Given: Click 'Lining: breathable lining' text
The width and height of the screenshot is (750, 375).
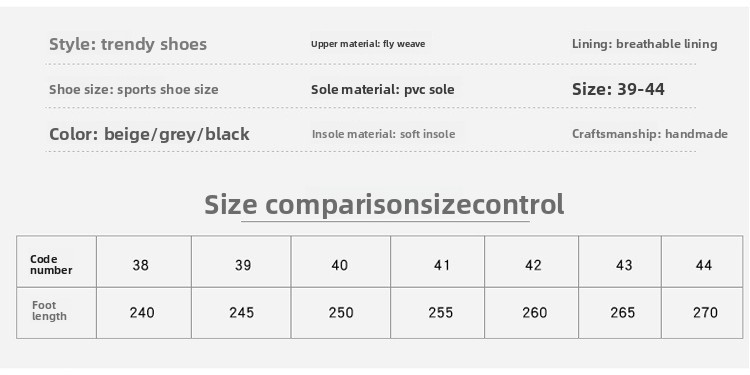Looking at the screenshot, I should click(644, 44).
